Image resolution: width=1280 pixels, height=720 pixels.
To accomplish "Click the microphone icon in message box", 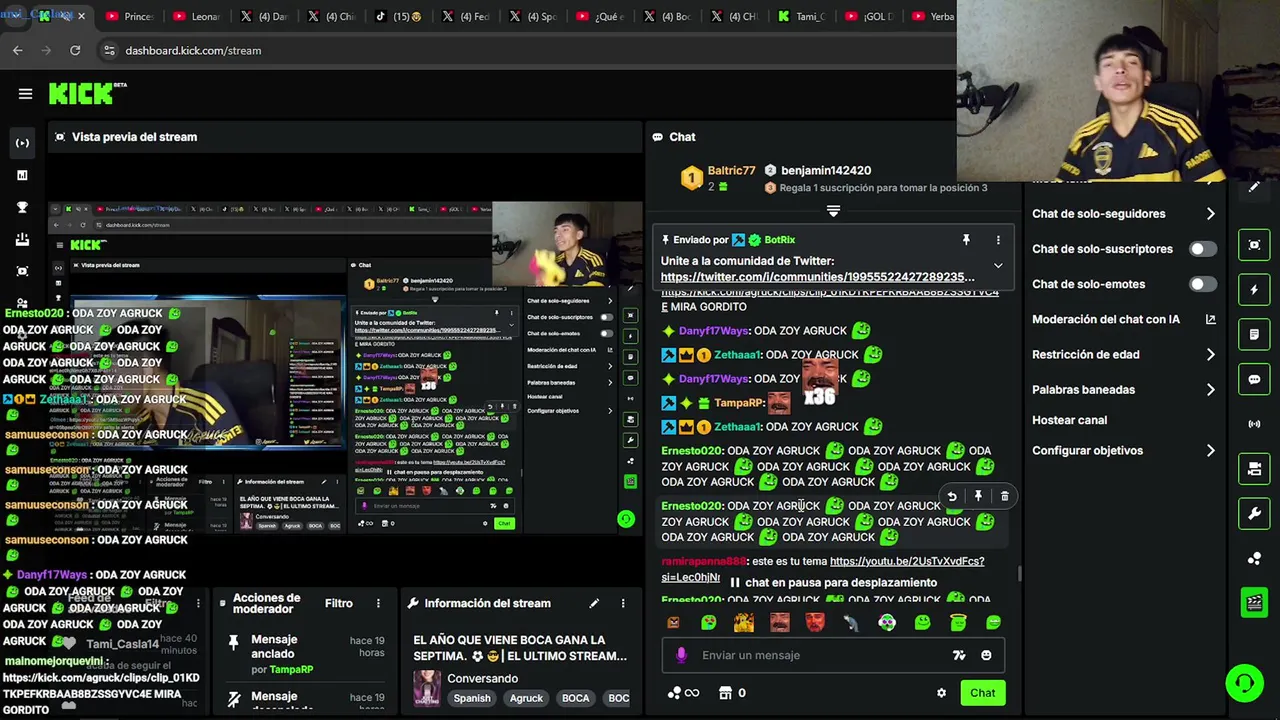I will tap(681, 655).
